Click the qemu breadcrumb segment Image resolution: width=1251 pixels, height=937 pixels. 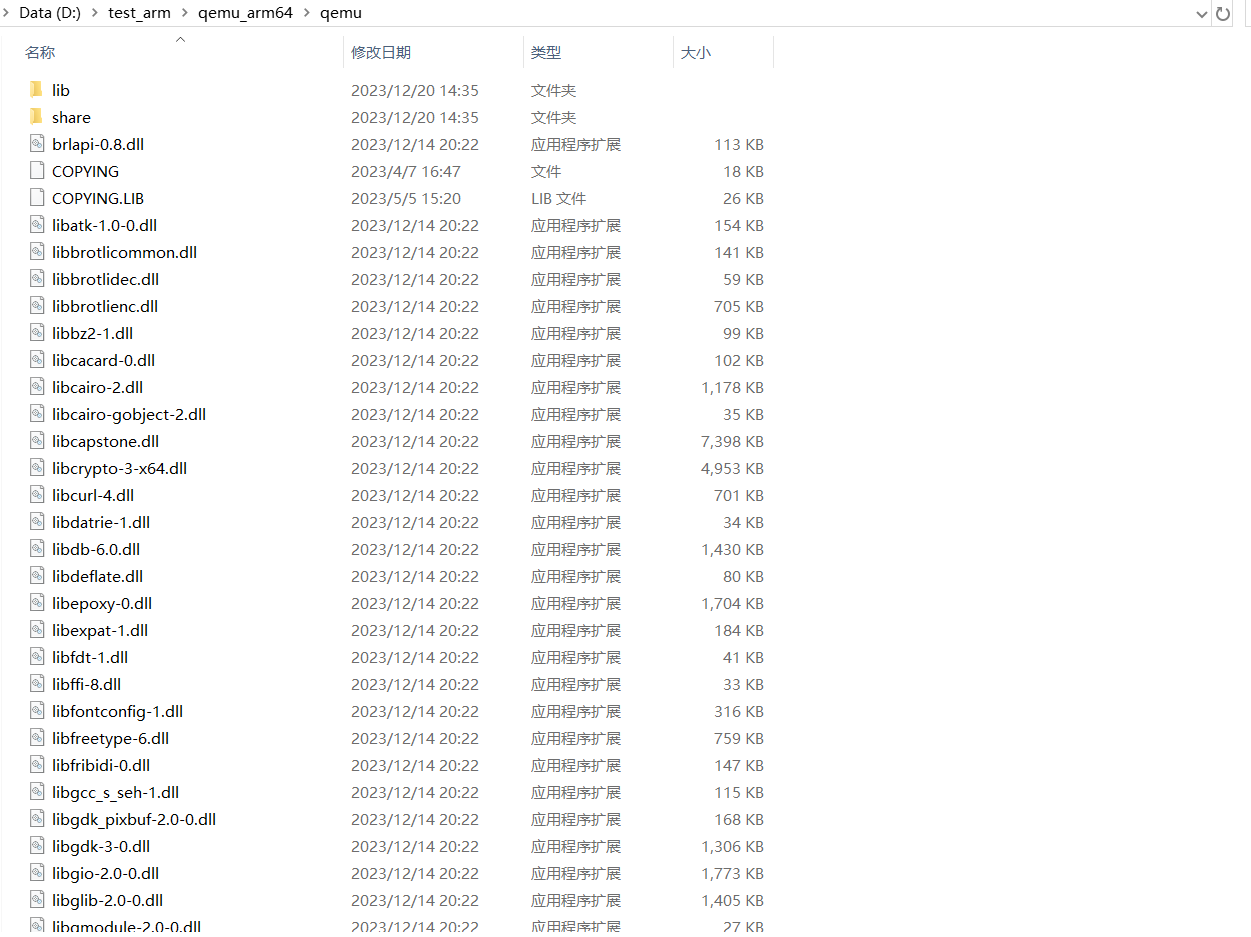[341, 13]
